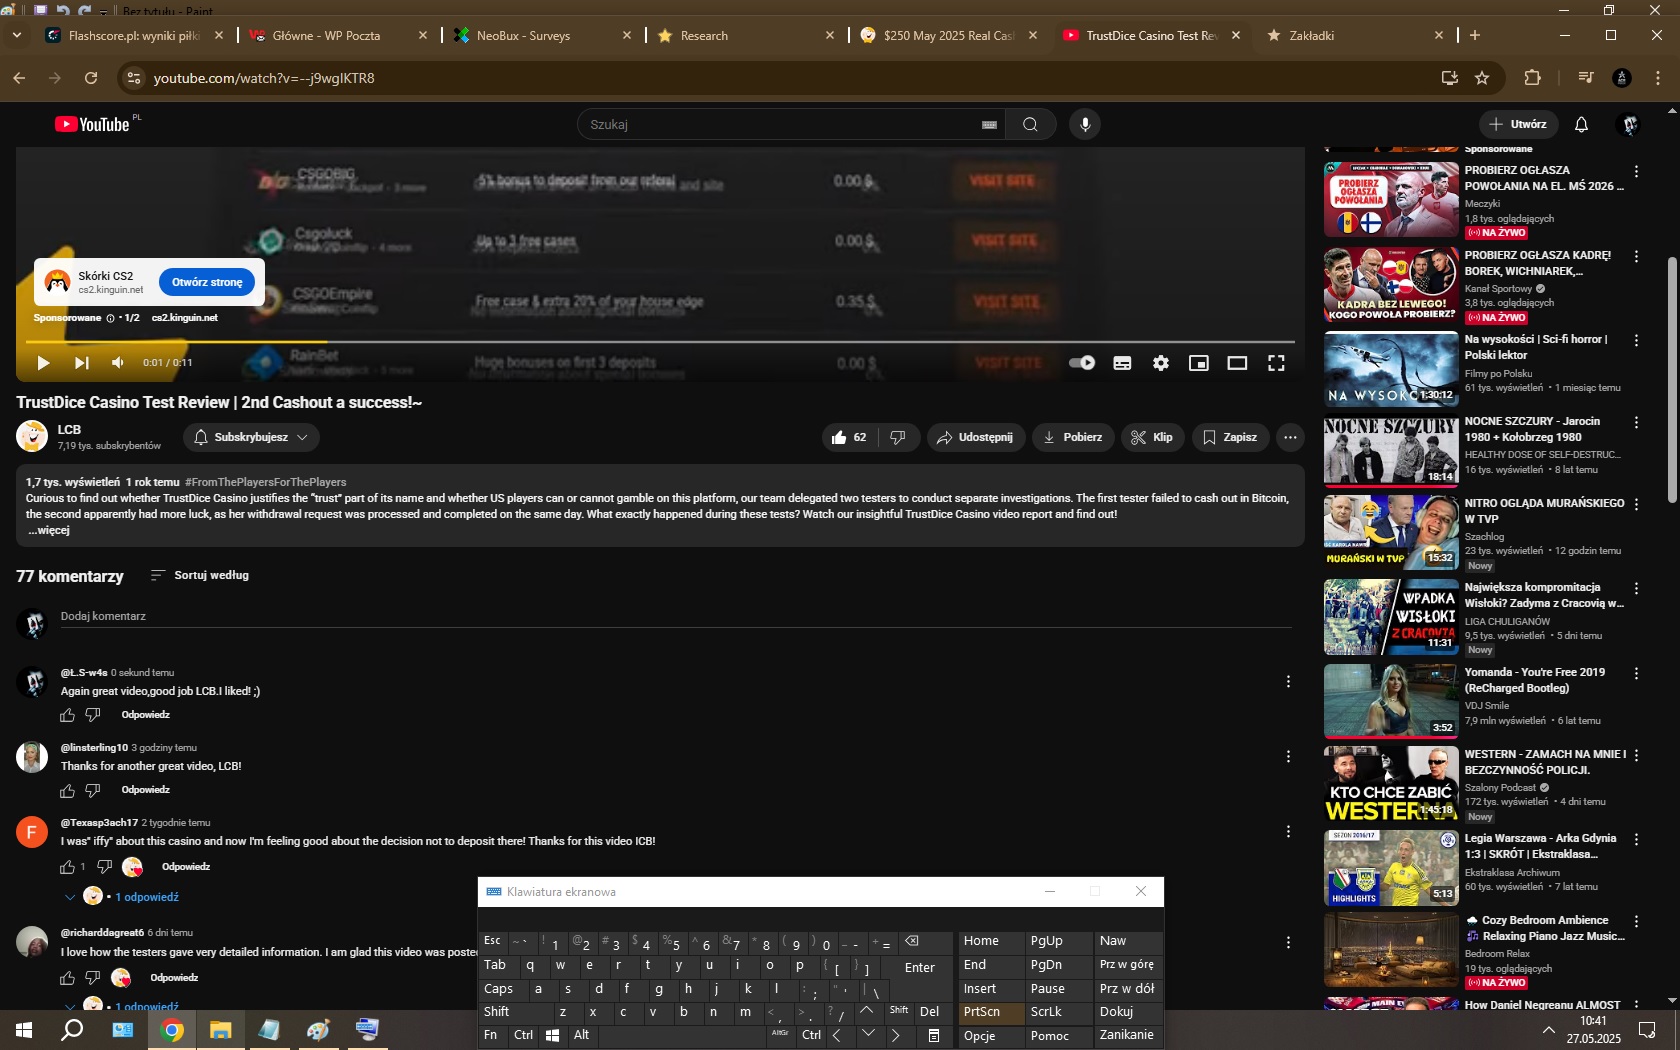Toggle subtitles in video player

point(1122,363)
